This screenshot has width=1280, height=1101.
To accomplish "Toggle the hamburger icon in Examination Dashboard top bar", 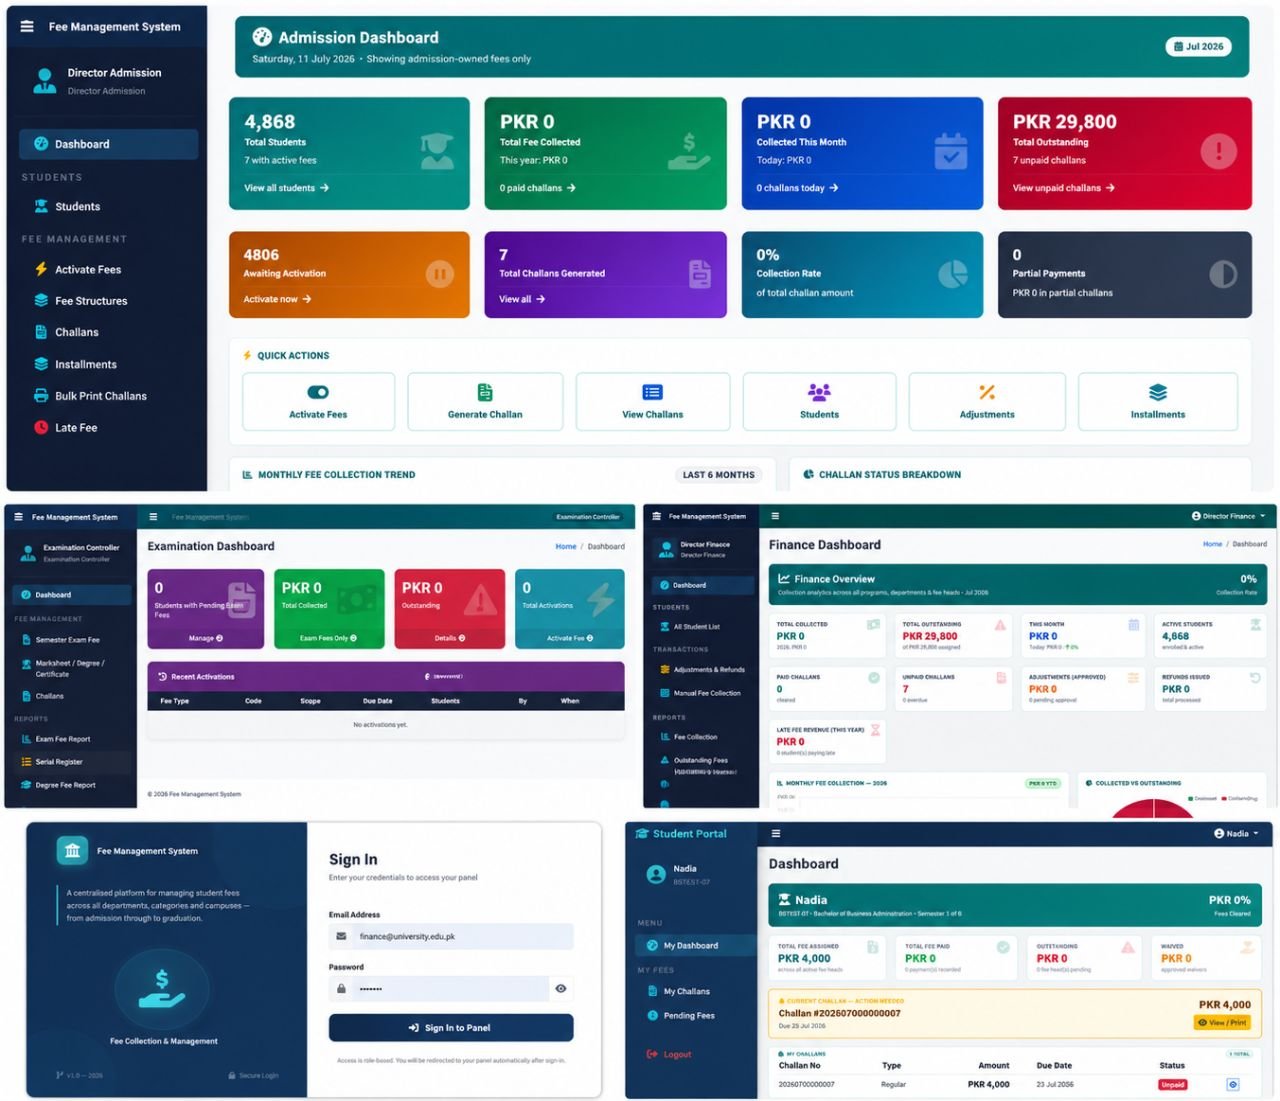I will tap(153, 517).
